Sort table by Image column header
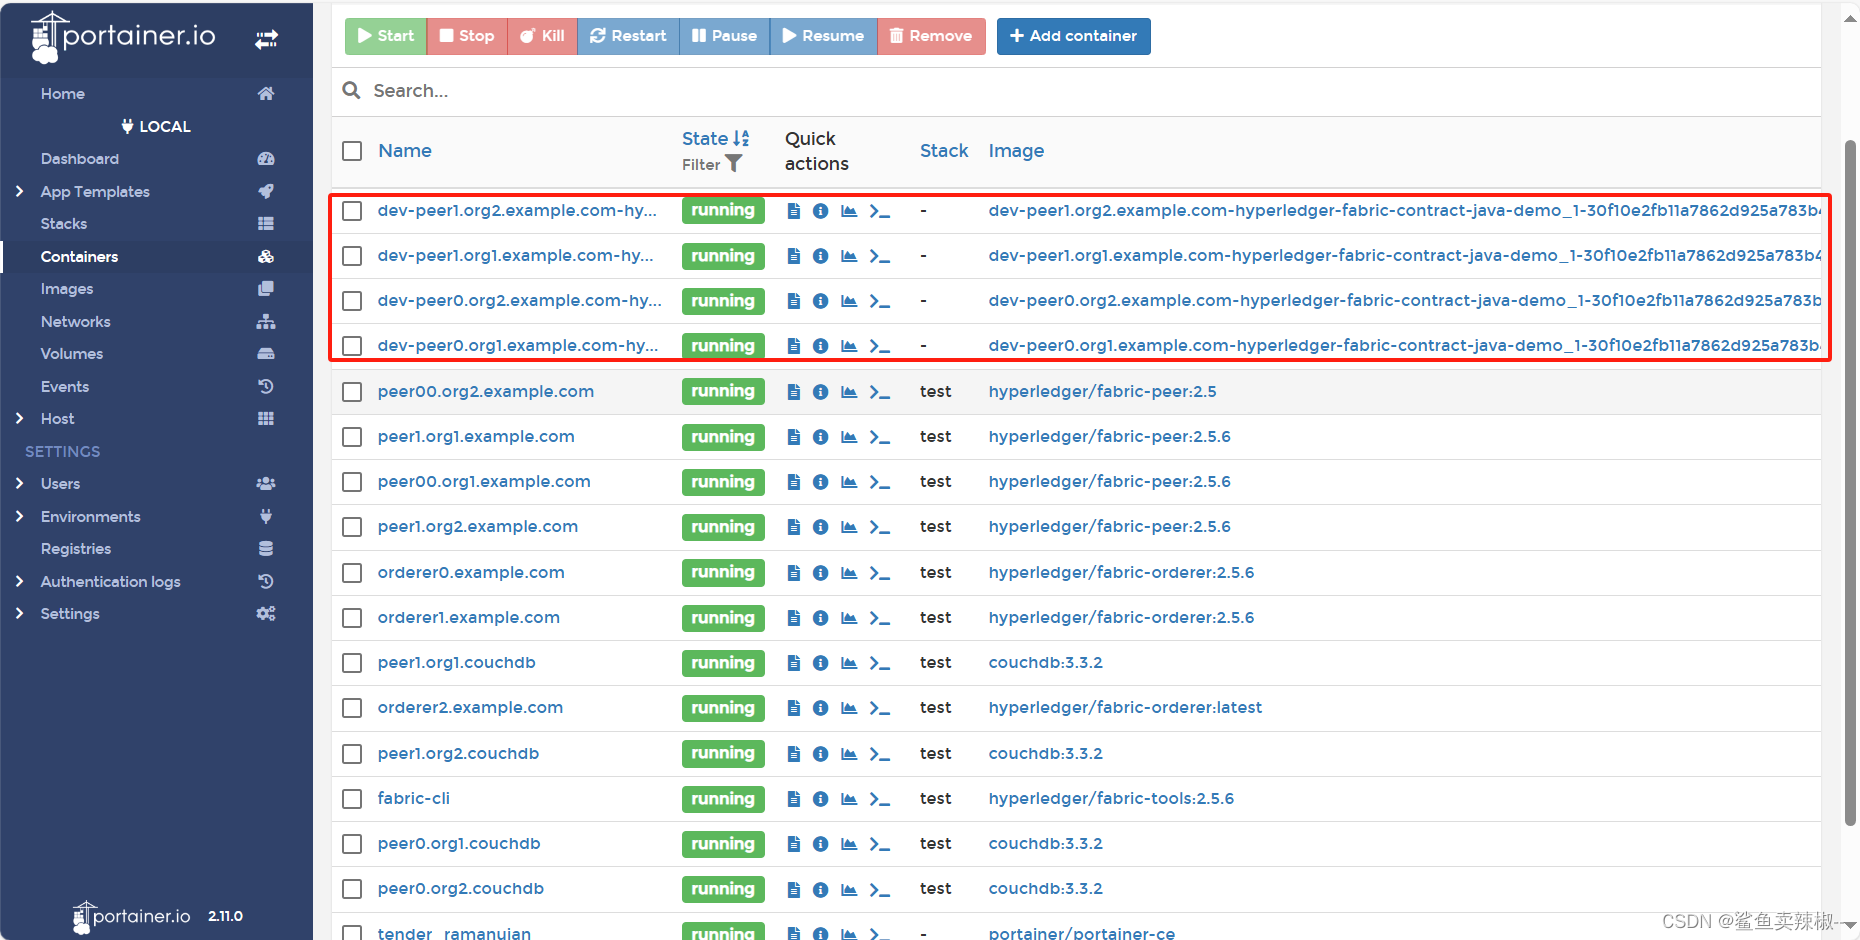The image size is (1860, 940). coord(1016,151)
